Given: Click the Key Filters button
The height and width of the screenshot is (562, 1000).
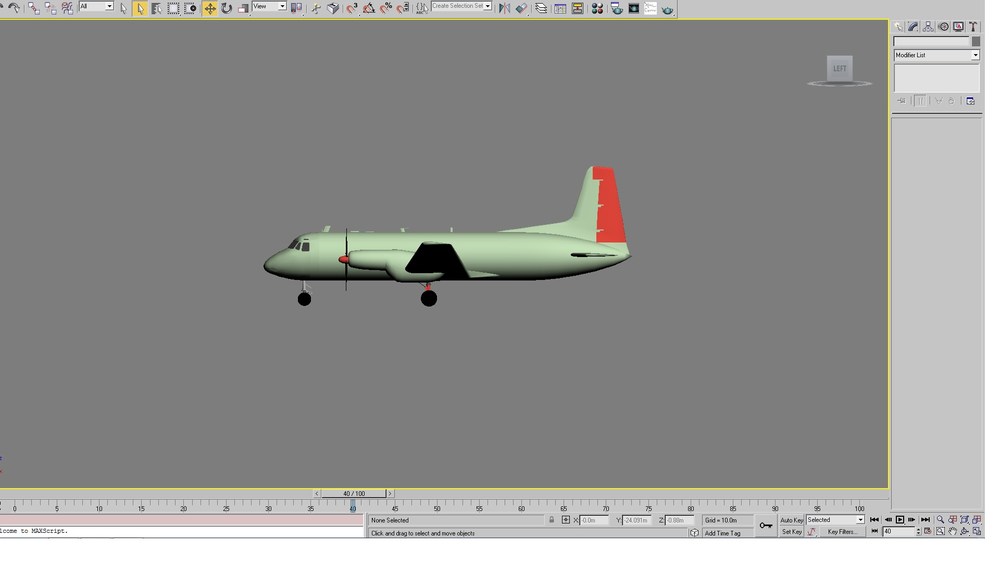Looking at the screenshot, I should click(x=841, y=531).
